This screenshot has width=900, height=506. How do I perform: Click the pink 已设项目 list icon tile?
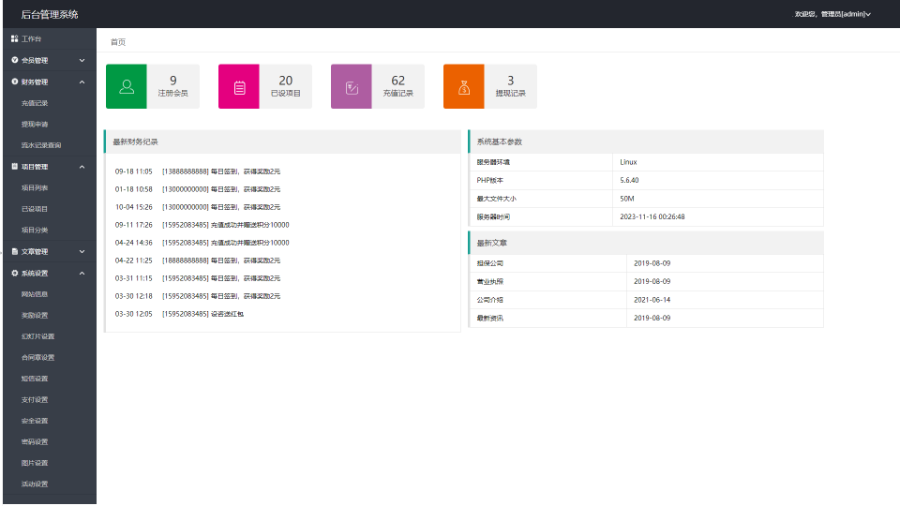(x=239, y=87)
